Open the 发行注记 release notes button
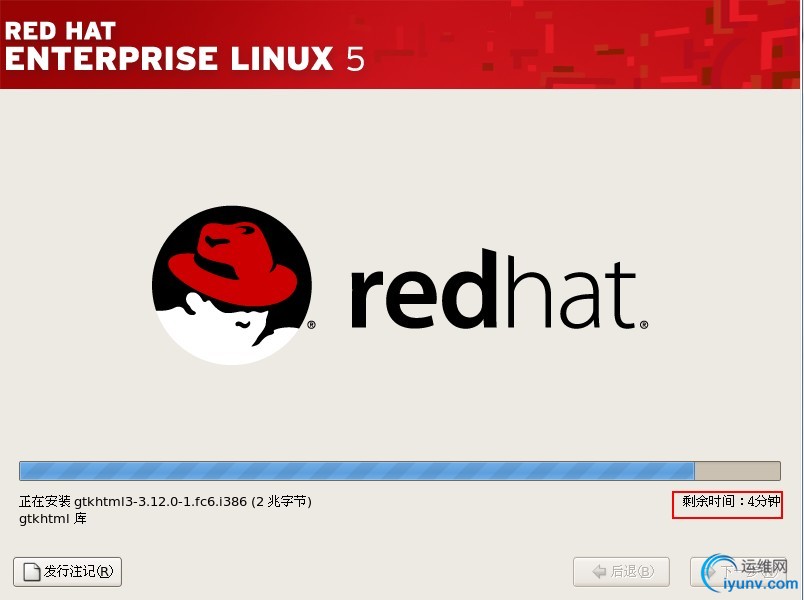 tap(67, 571)
